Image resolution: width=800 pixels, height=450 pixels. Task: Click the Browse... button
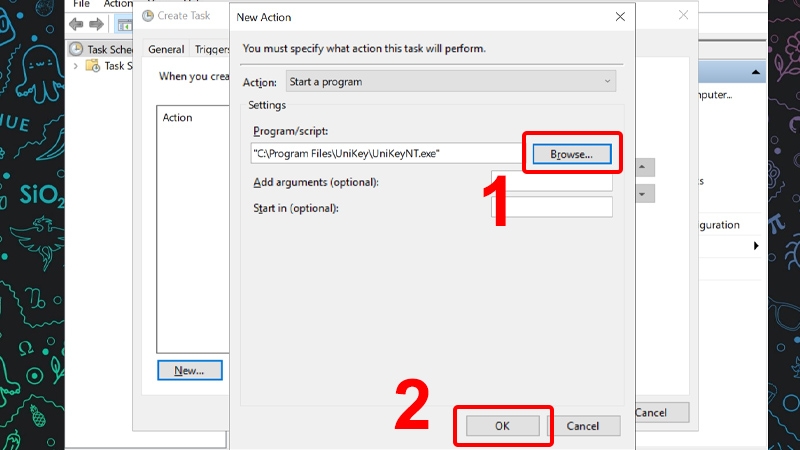click(571, 154)
